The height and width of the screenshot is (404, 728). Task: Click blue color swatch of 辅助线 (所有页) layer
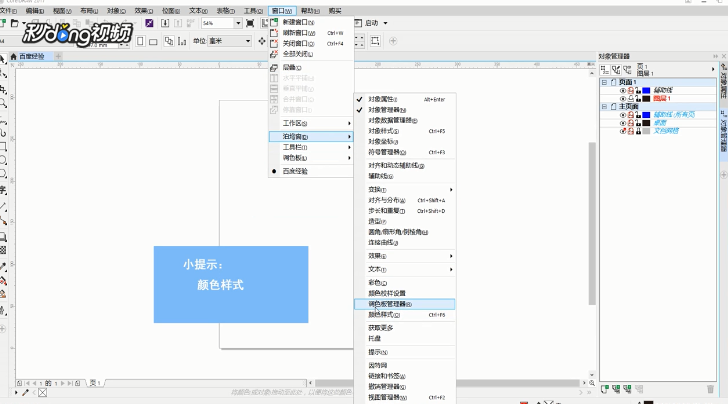coord(646,115)
